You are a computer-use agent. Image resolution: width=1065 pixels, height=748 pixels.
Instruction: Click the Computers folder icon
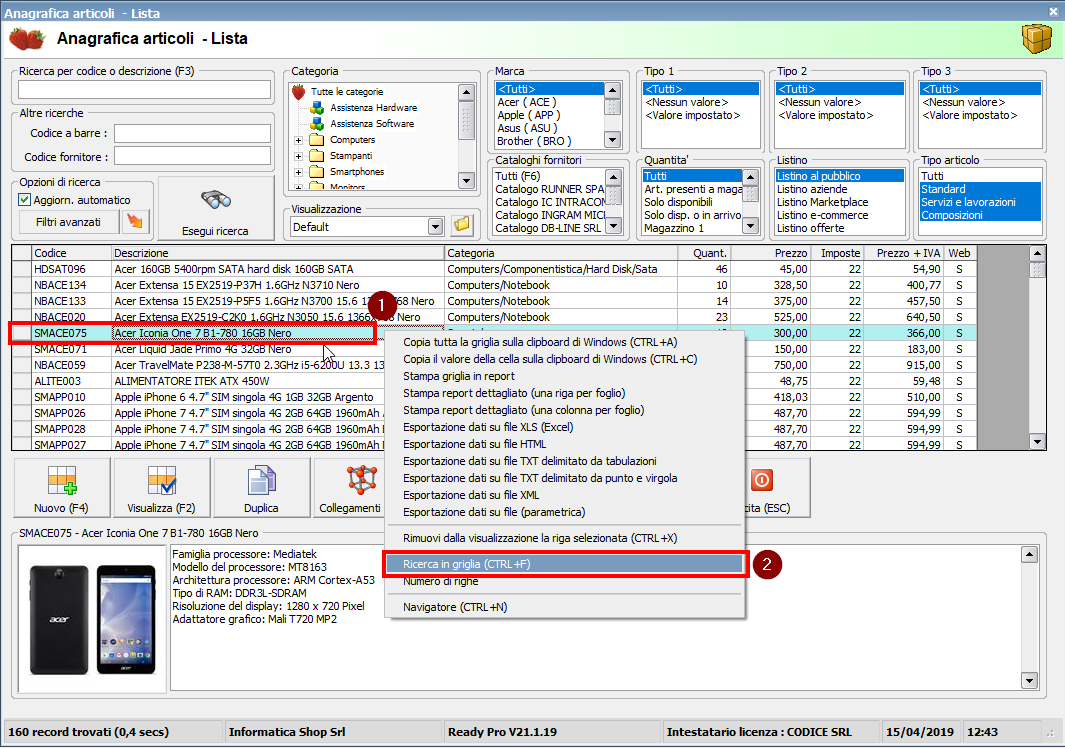(317, 139)
